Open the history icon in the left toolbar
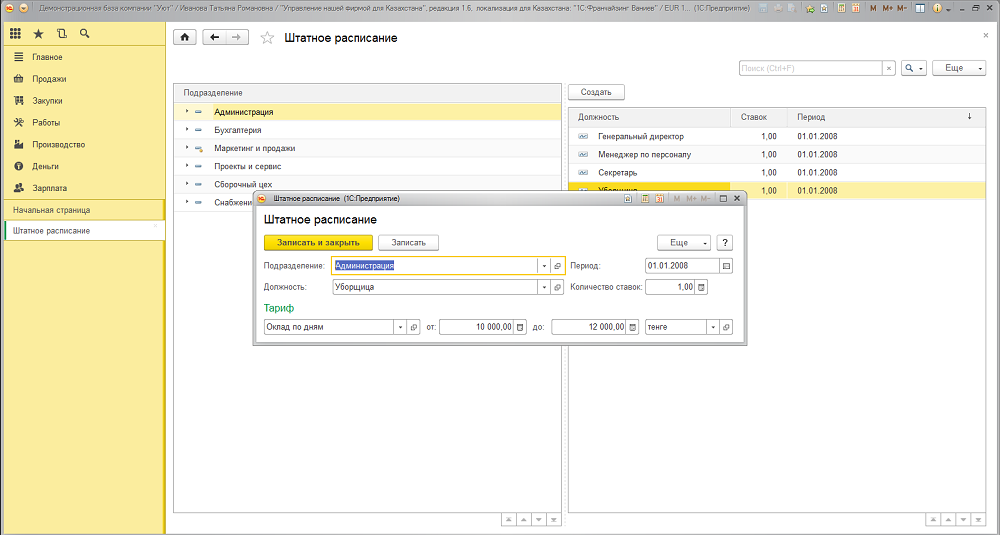This screenshot has width=1000, height=535. coord(62,34)
